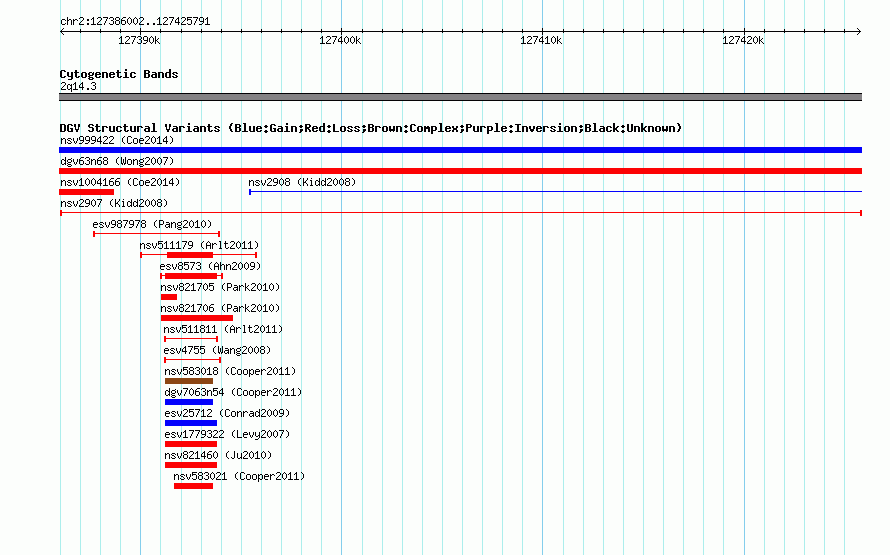890x555 pixels.
Task: Select the esv25712 (Conrad2009) blue bar
Action: tap(191, 423)
